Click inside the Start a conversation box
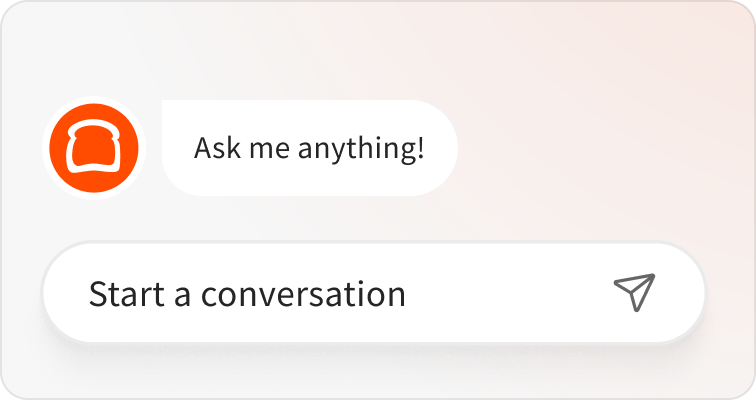This screenshot has width=756, height=400. (x=300, y=294)
